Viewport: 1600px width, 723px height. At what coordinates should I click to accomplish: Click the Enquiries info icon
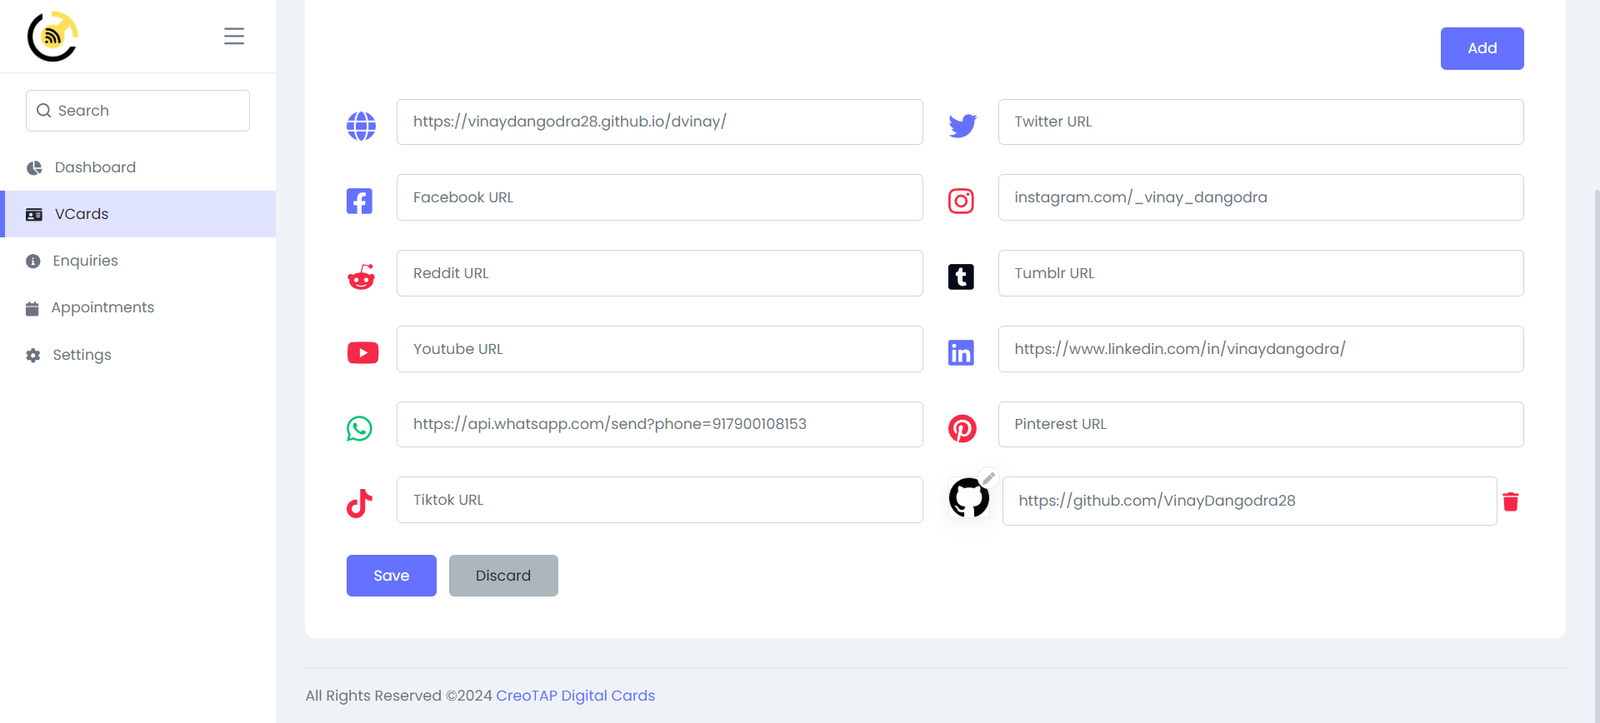pos(33,261)
